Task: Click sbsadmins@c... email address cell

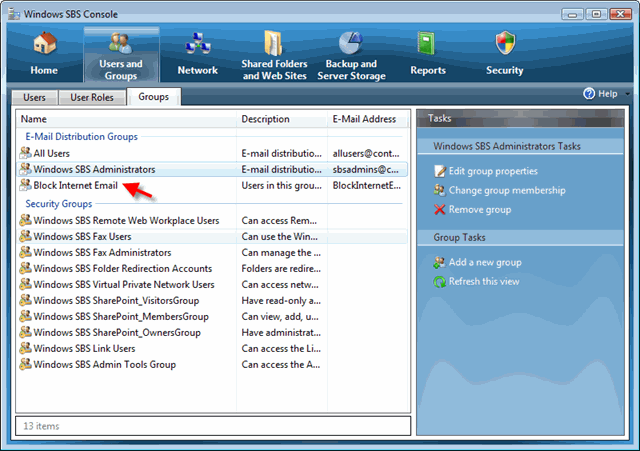Action: 366,169
